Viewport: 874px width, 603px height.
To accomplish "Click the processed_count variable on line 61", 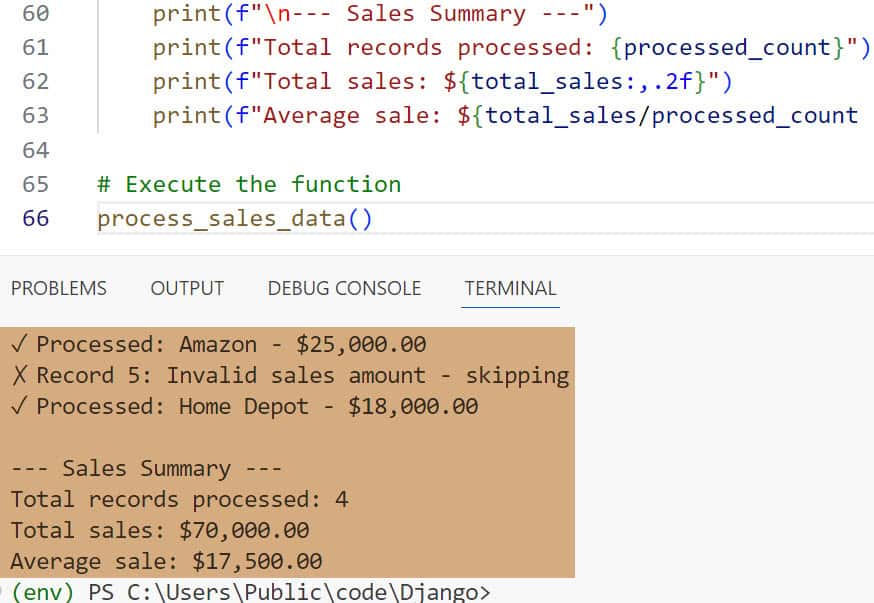I will 728,47.
